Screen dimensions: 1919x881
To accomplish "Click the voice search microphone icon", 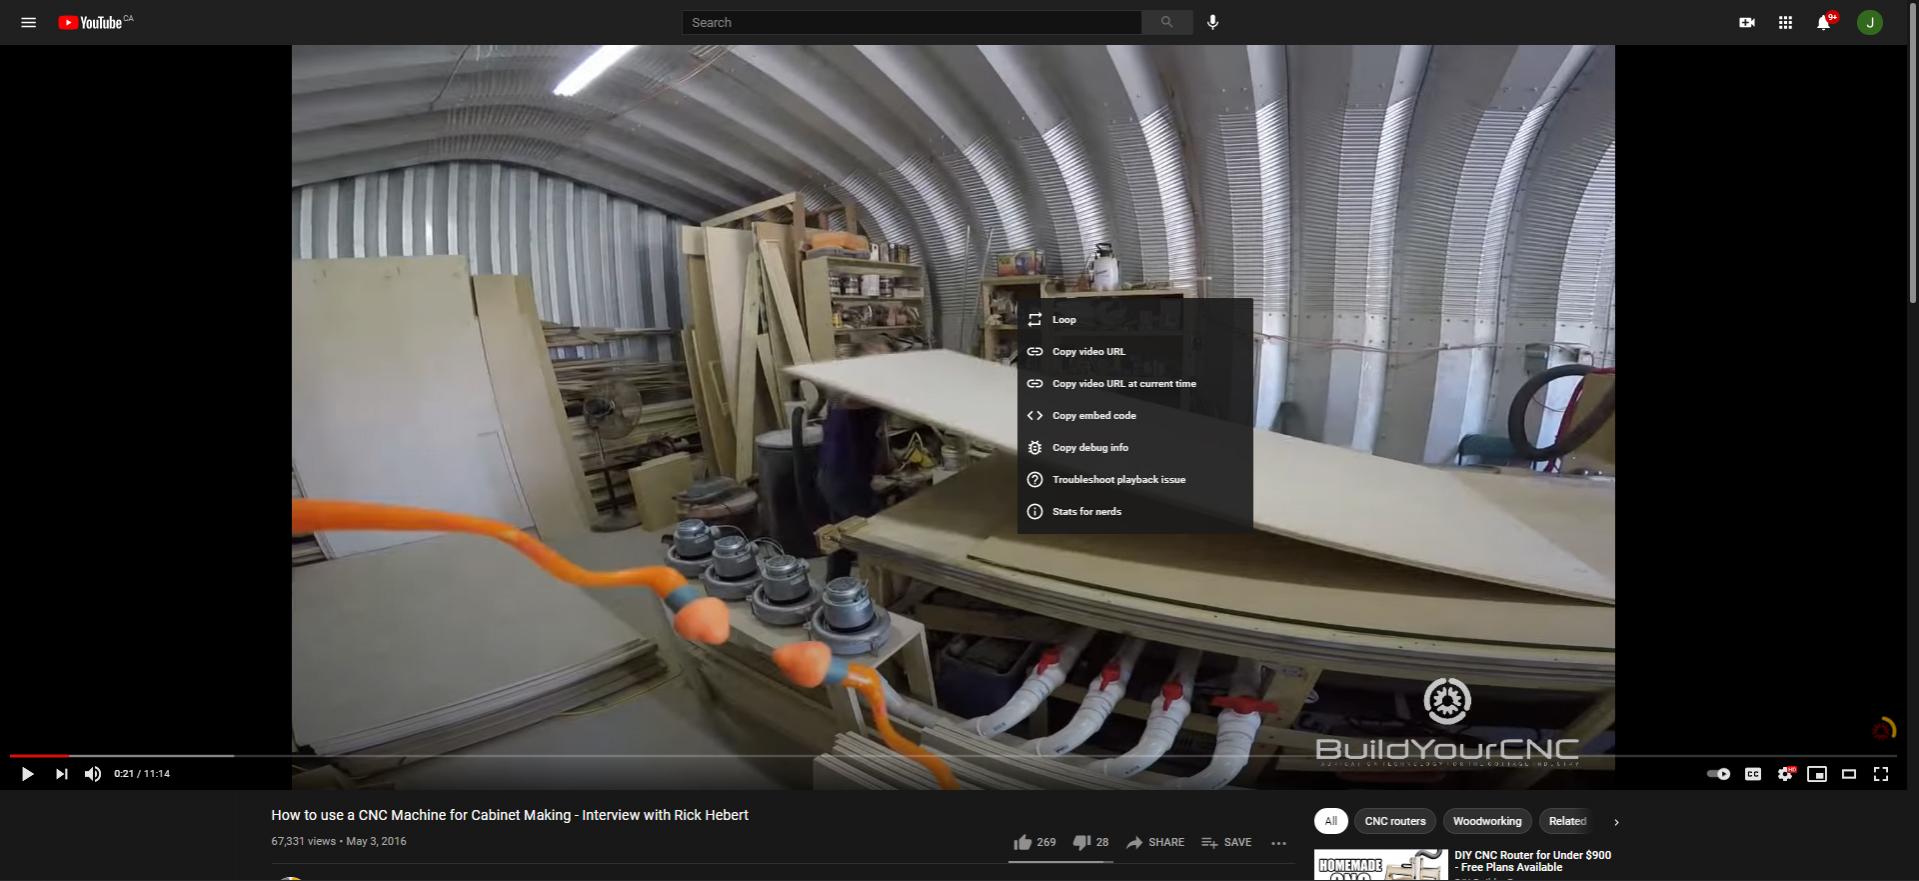I will coord(1212,22).
